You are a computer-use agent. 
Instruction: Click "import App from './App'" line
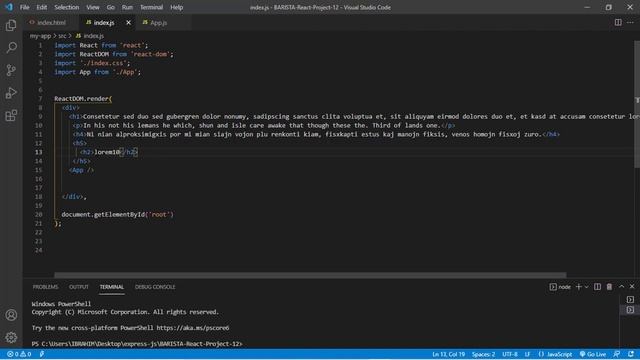pyautogui.click(x=98, y=72)
